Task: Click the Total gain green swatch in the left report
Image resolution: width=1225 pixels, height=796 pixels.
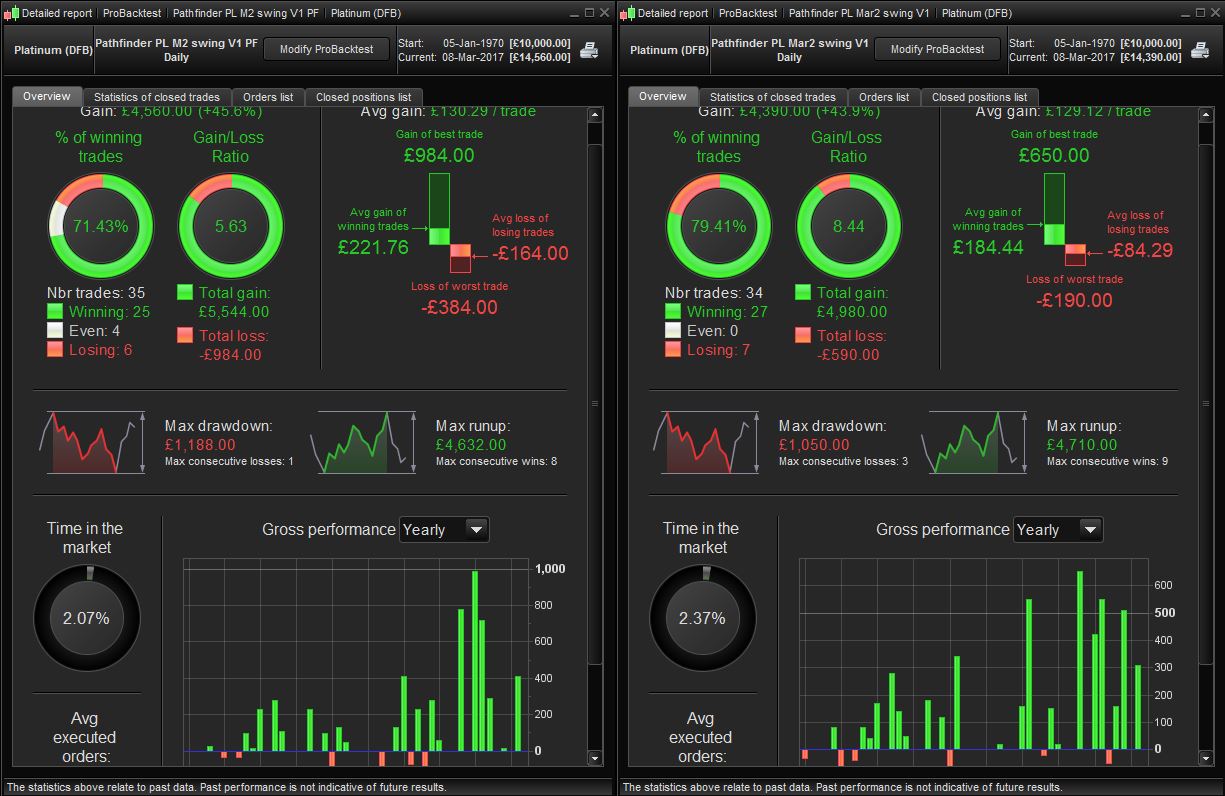Action: pos(185,293)
